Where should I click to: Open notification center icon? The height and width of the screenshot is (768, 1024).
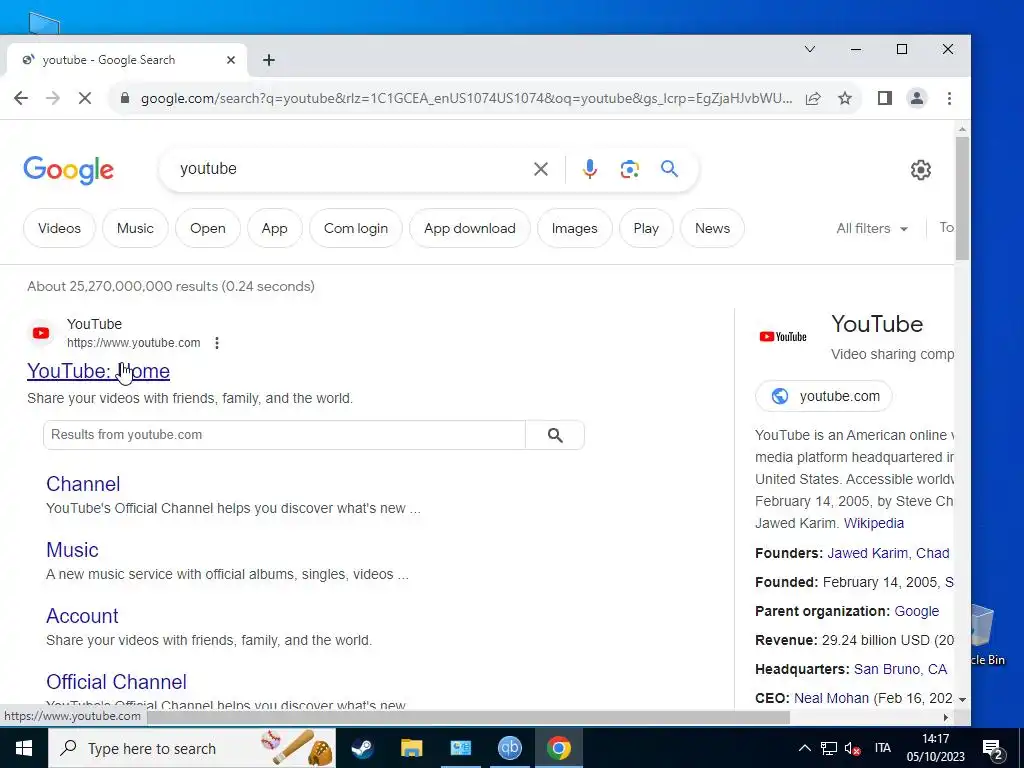993,749
